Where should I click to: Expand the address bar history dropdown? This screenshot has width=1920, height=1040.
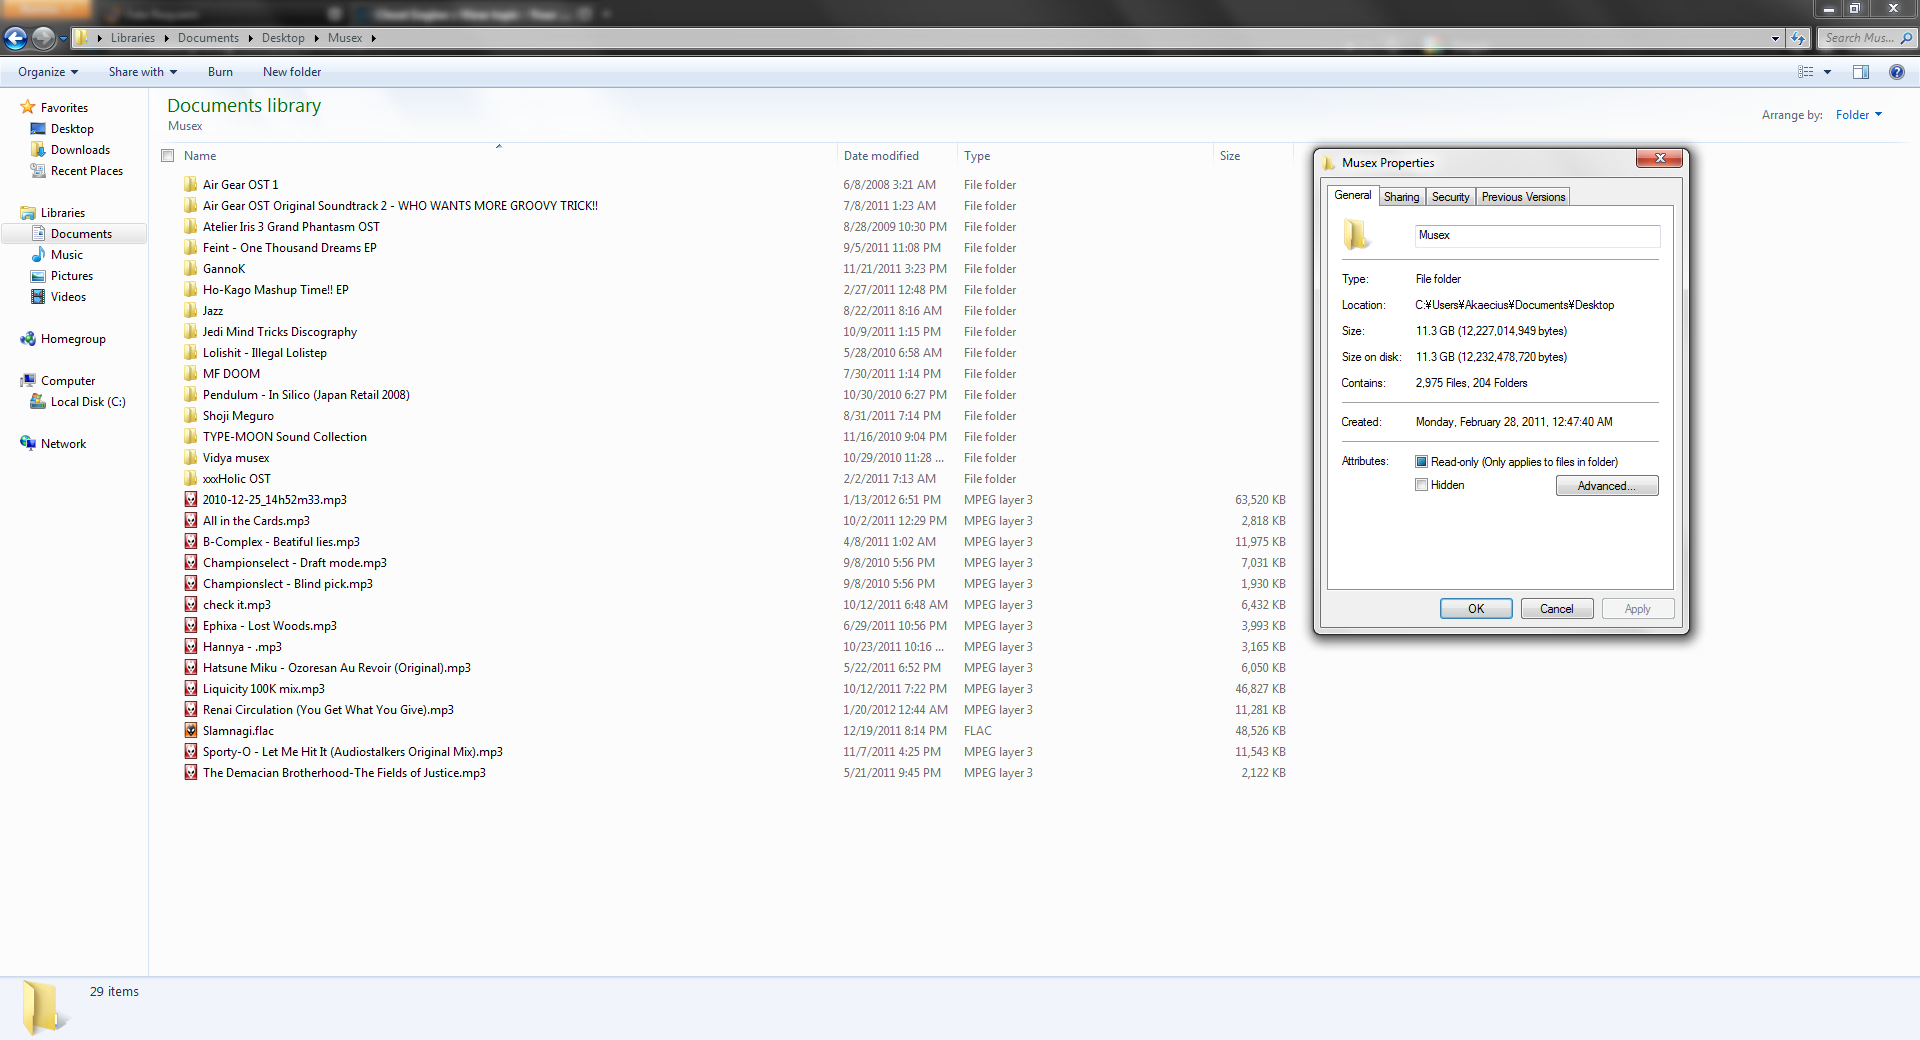pyautogui.click(x=1775, y=38)
